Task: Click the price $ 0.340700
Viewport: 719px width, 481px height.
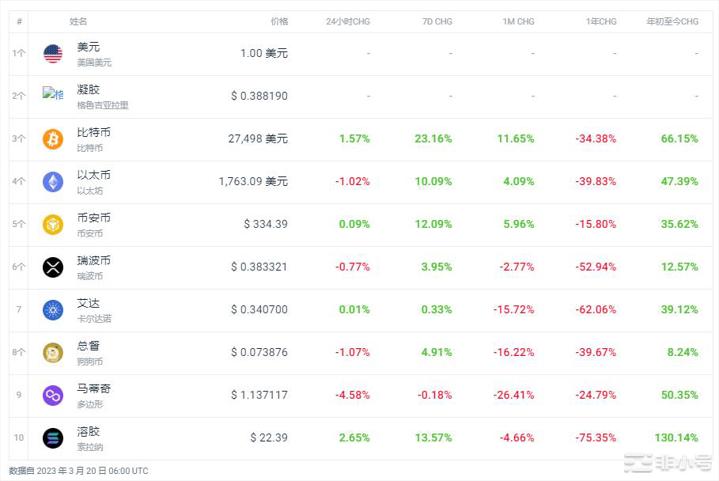Action: (259, 310)
